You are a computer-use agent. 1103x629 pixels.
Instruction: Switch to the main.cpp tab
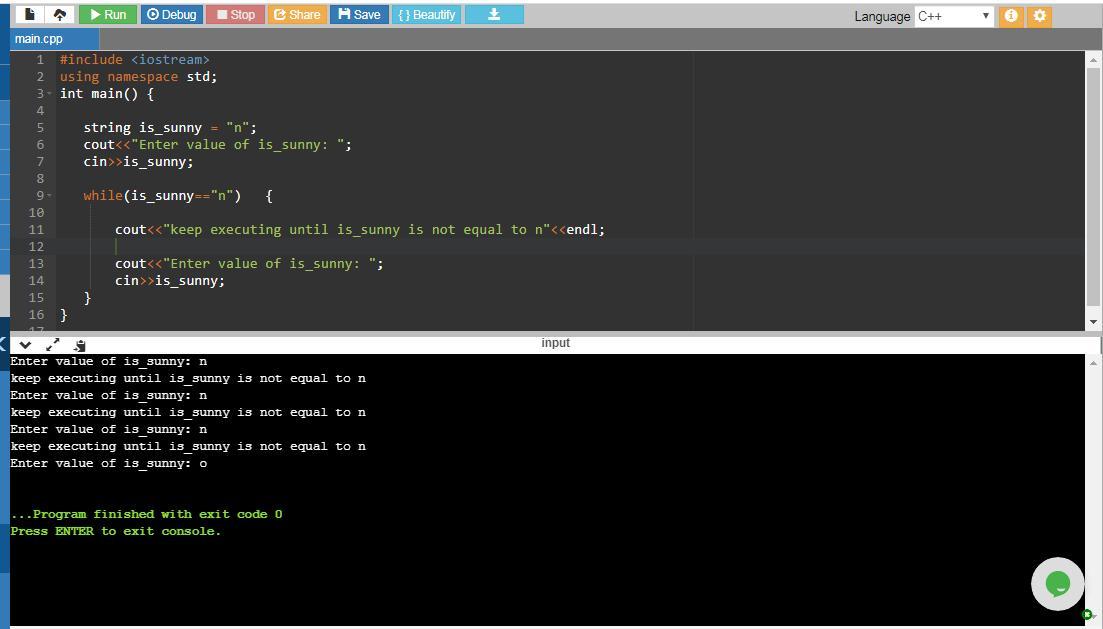click(39, 39)
